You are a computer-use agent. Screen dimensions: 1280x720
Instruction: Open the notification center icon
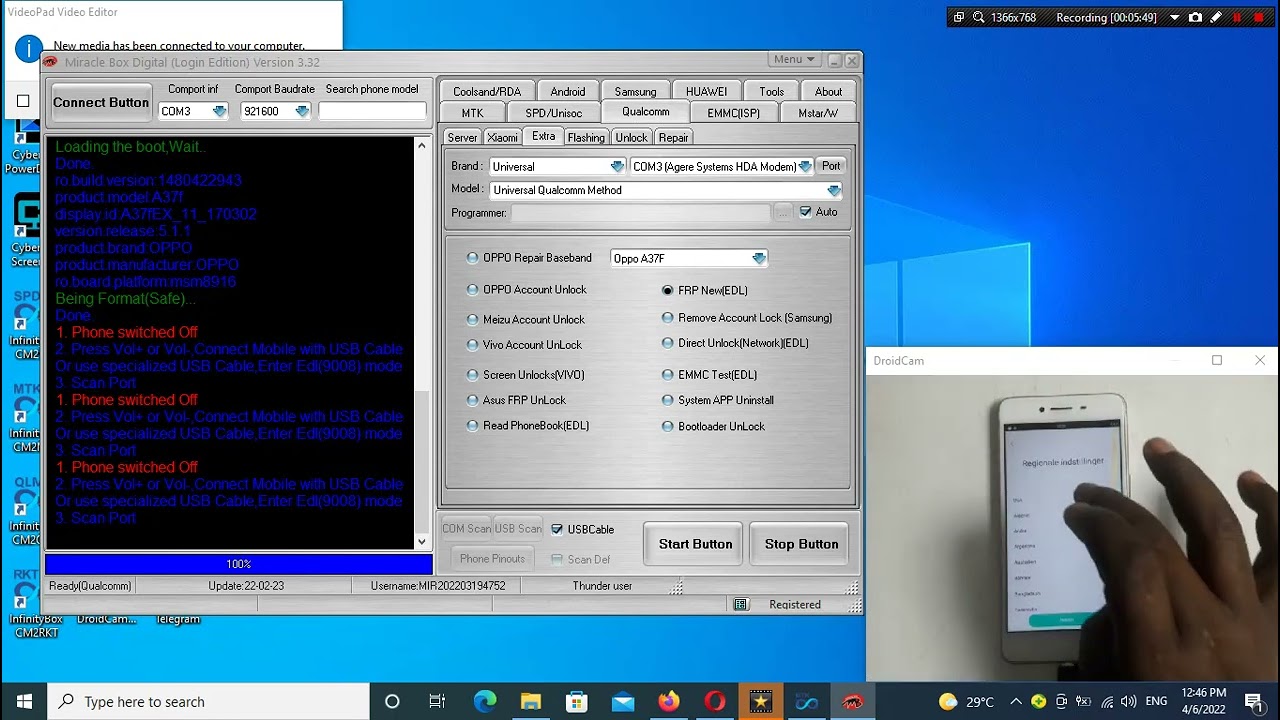pyautogui.click(x=1255, y=702)
